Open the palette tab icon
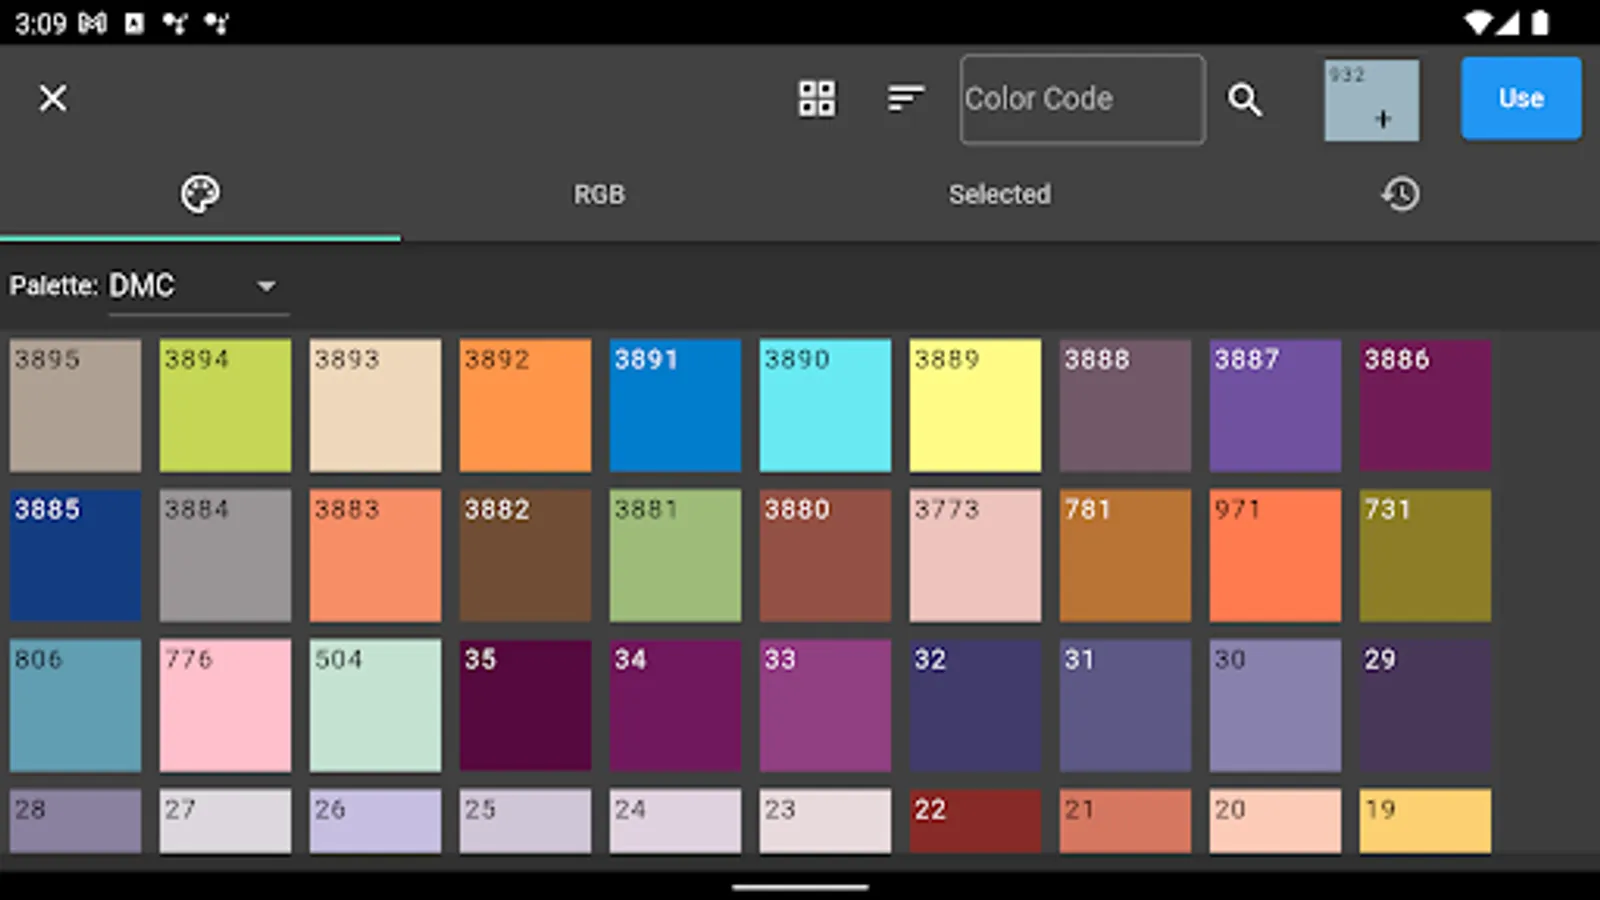1600x900 pixels. click(200, 194)
